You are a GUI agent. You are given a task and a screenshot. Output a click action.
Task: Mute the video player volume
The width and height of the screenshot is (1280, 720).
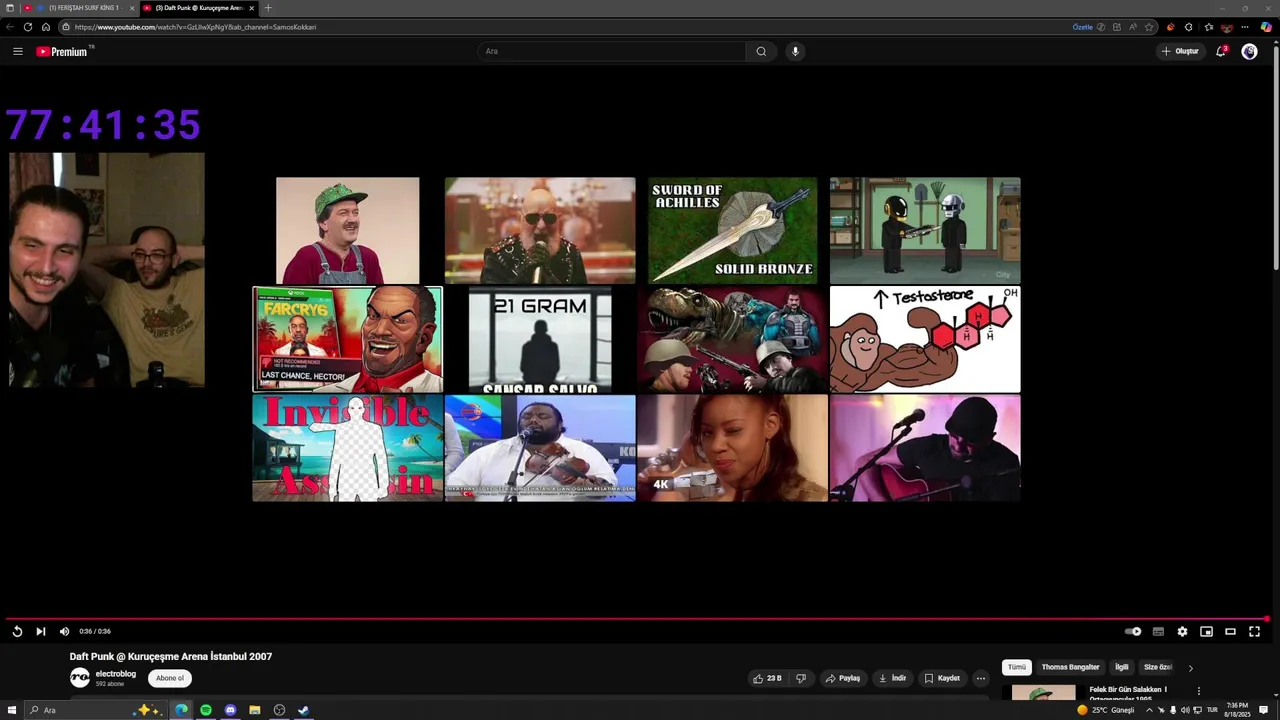click(x=64, y=631)
